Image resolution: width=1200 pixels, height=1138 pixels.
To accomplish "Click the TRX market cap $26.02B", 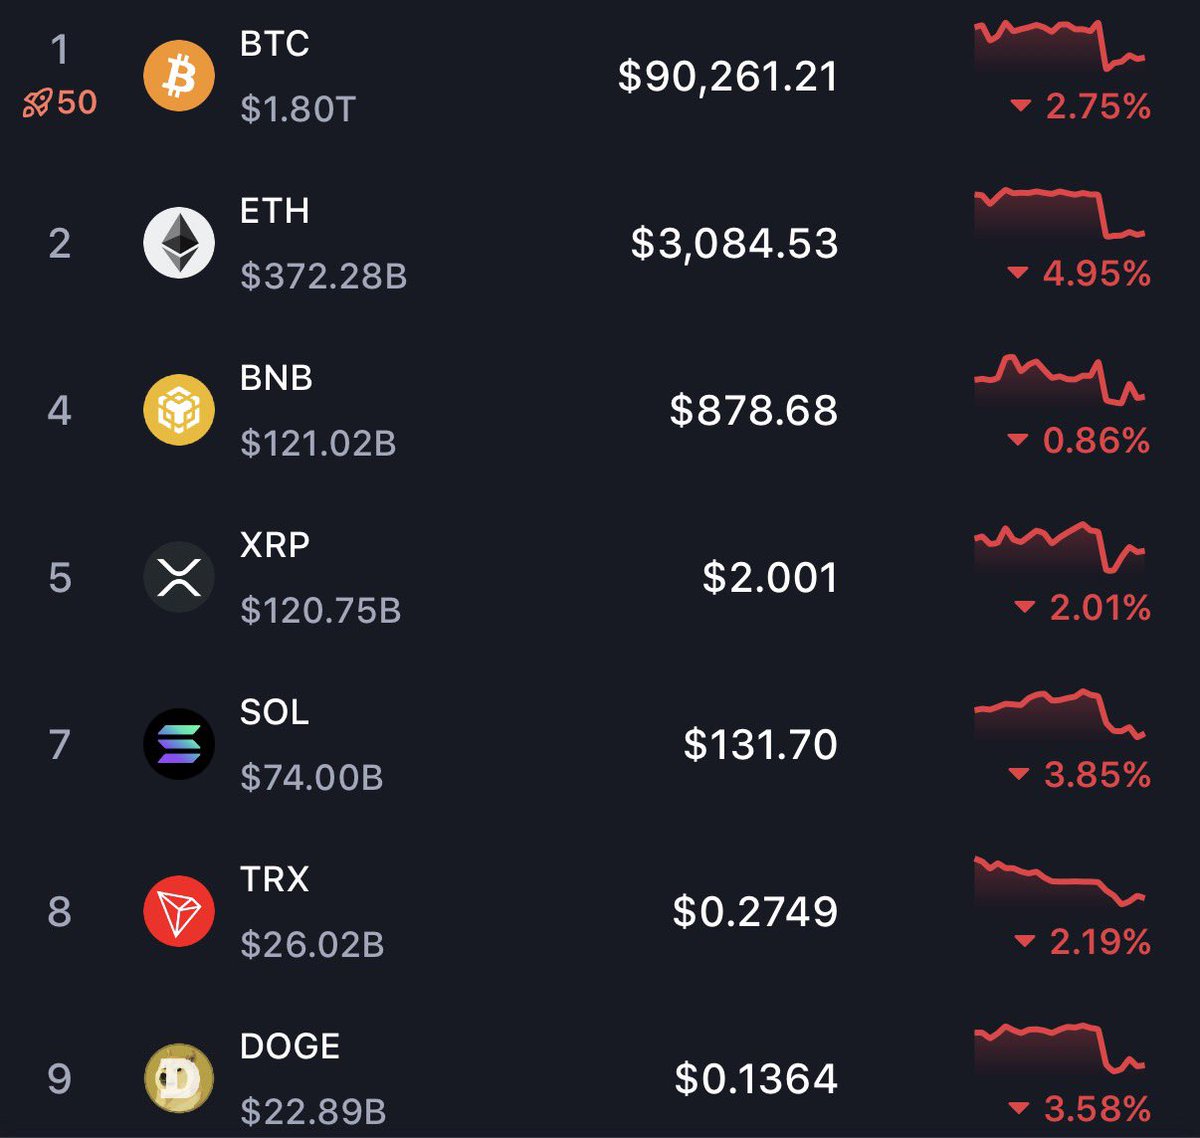I will point(312,944).
